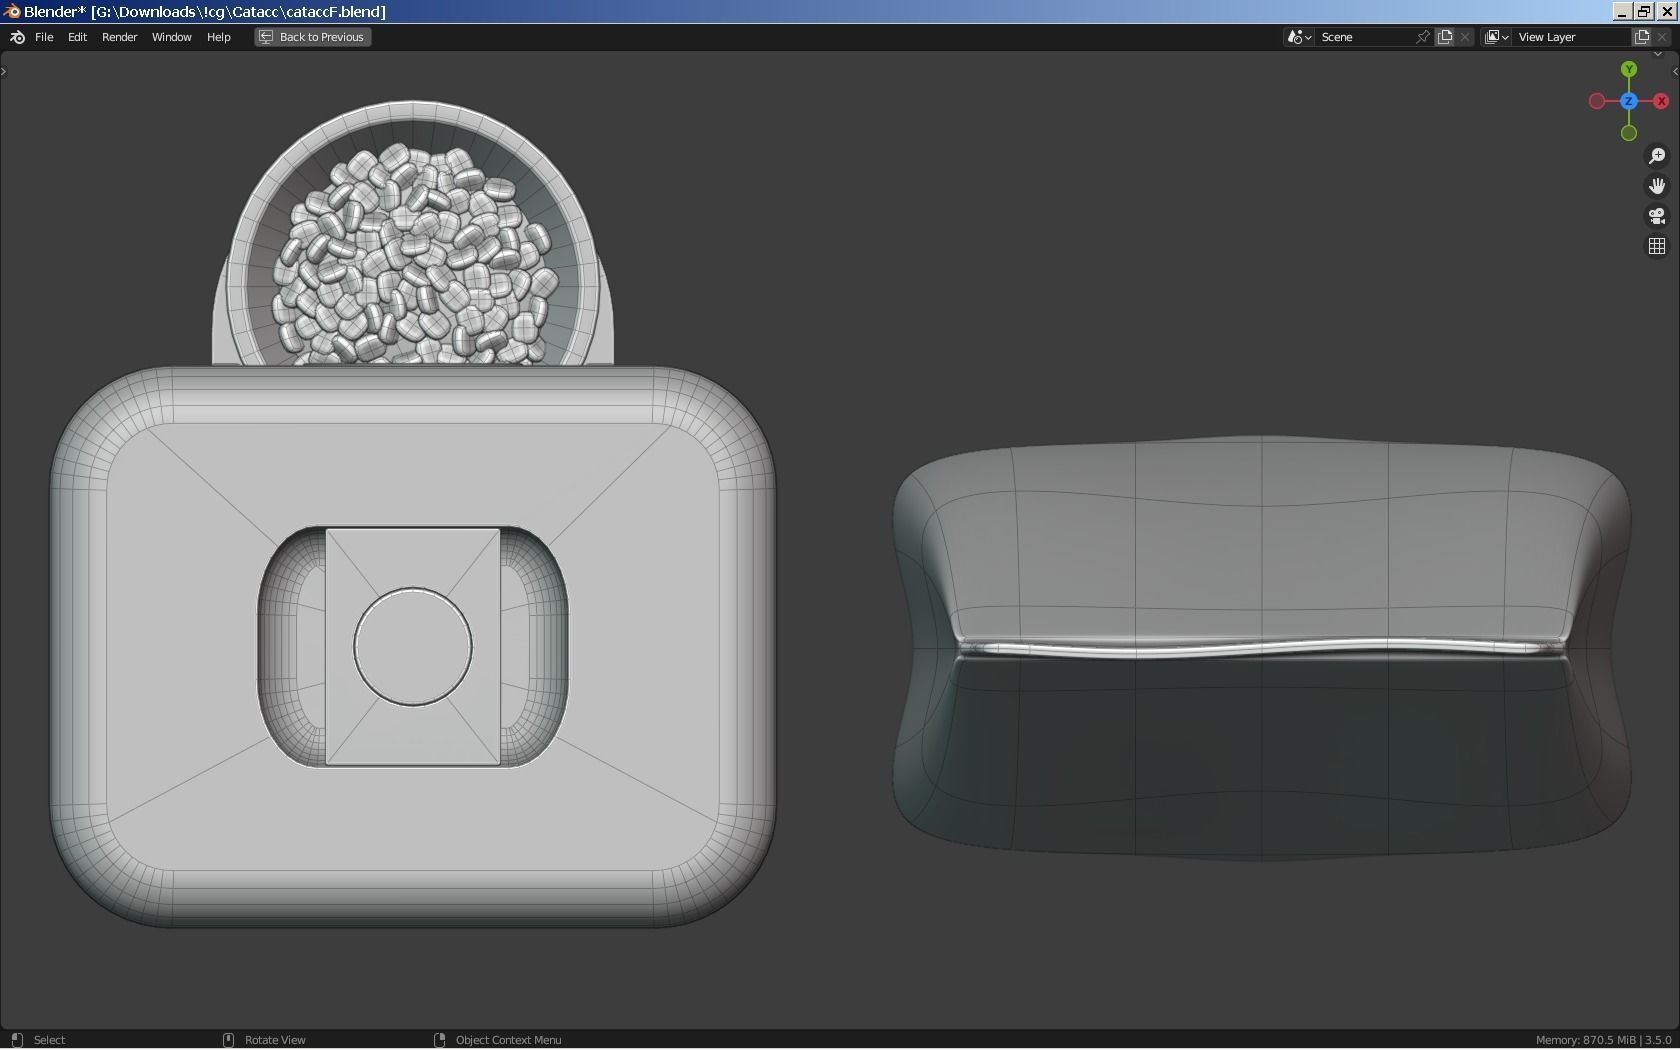The height and width of the screenshot is (1050, 1680).
Task: Click the Back to Previous button
Action: pyautogui.click(x=312, y=37)
